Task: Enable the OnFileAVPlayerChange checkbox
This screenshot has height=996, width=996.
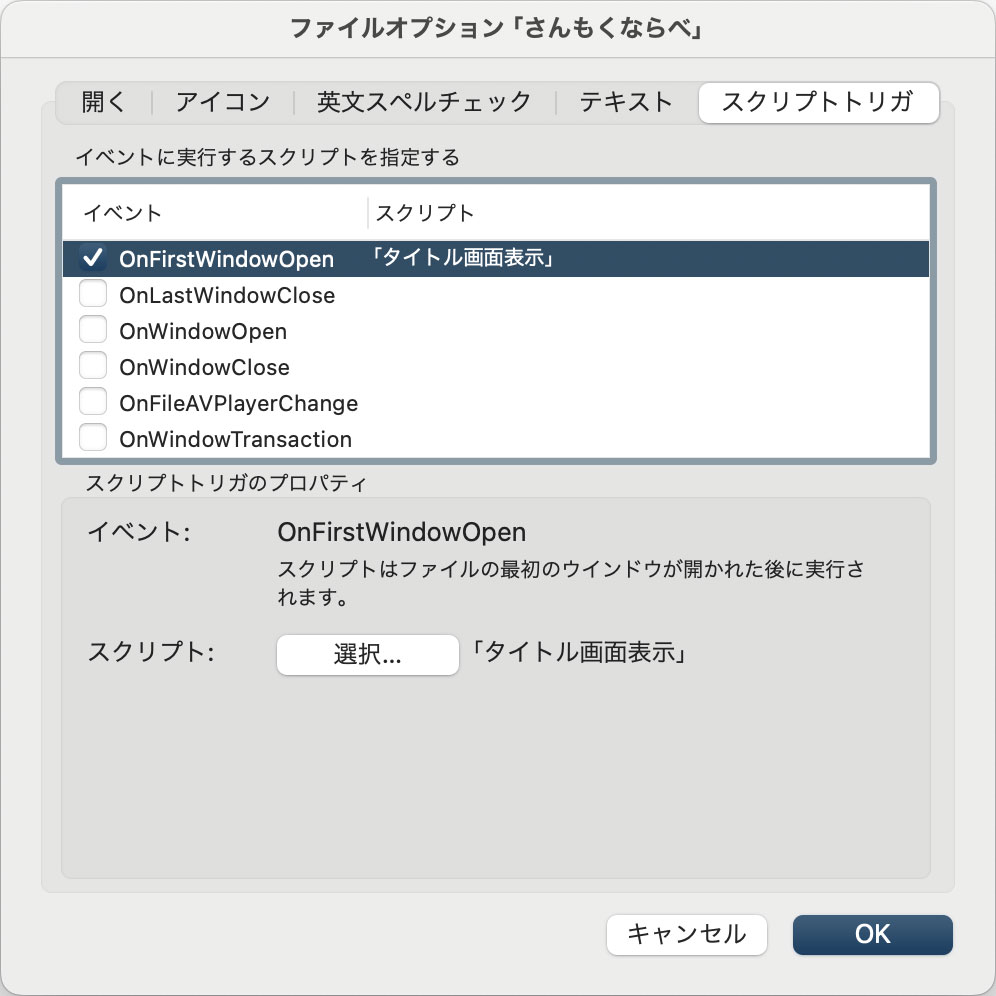Action: click(93, 402)
